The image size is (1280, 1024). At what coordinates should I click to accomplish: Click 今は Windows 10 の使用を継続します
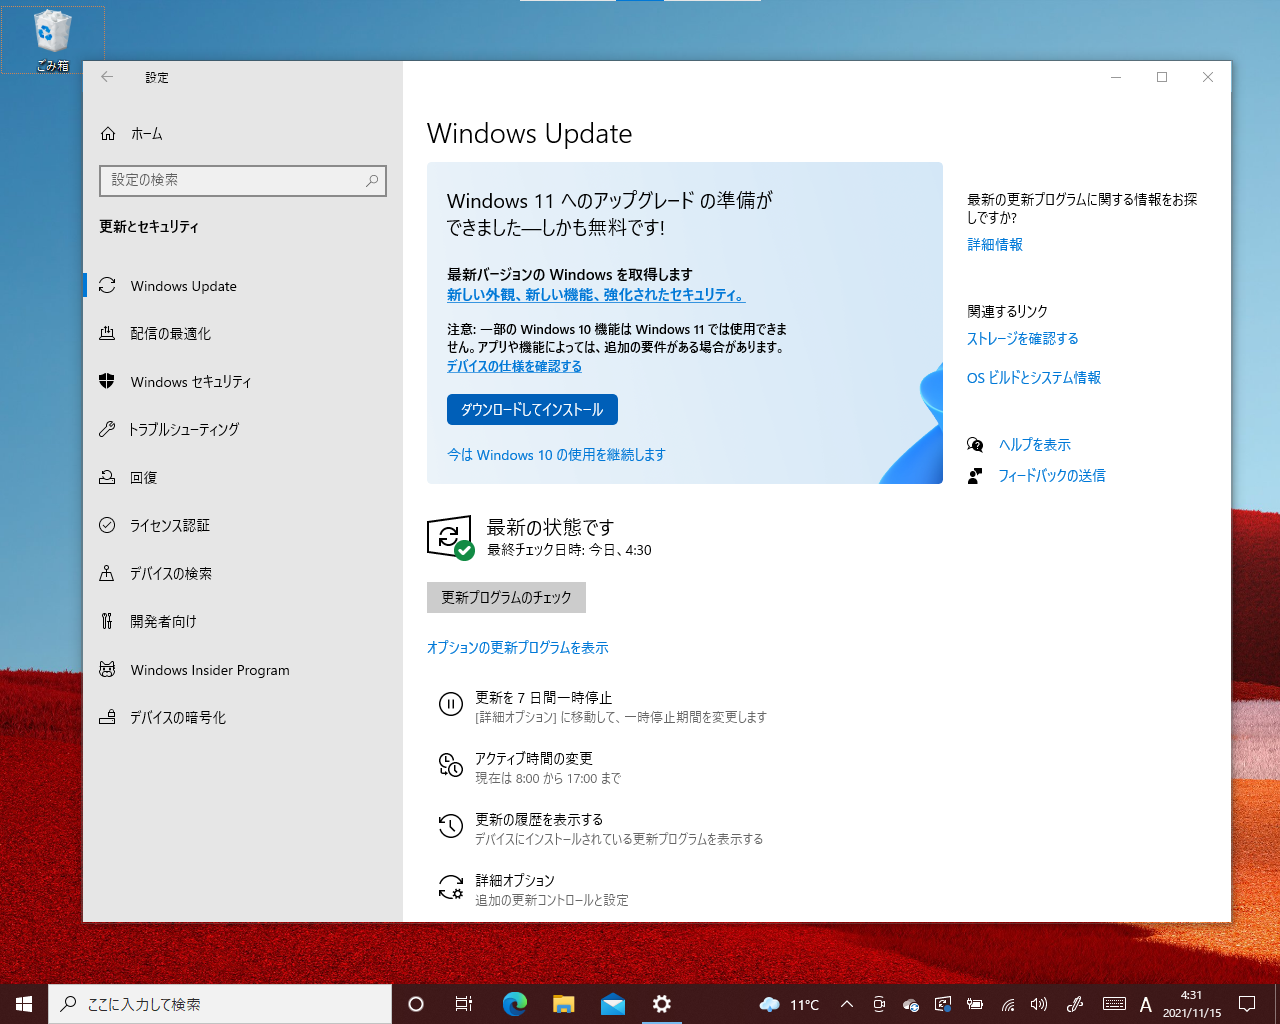(x=557, y=455)
